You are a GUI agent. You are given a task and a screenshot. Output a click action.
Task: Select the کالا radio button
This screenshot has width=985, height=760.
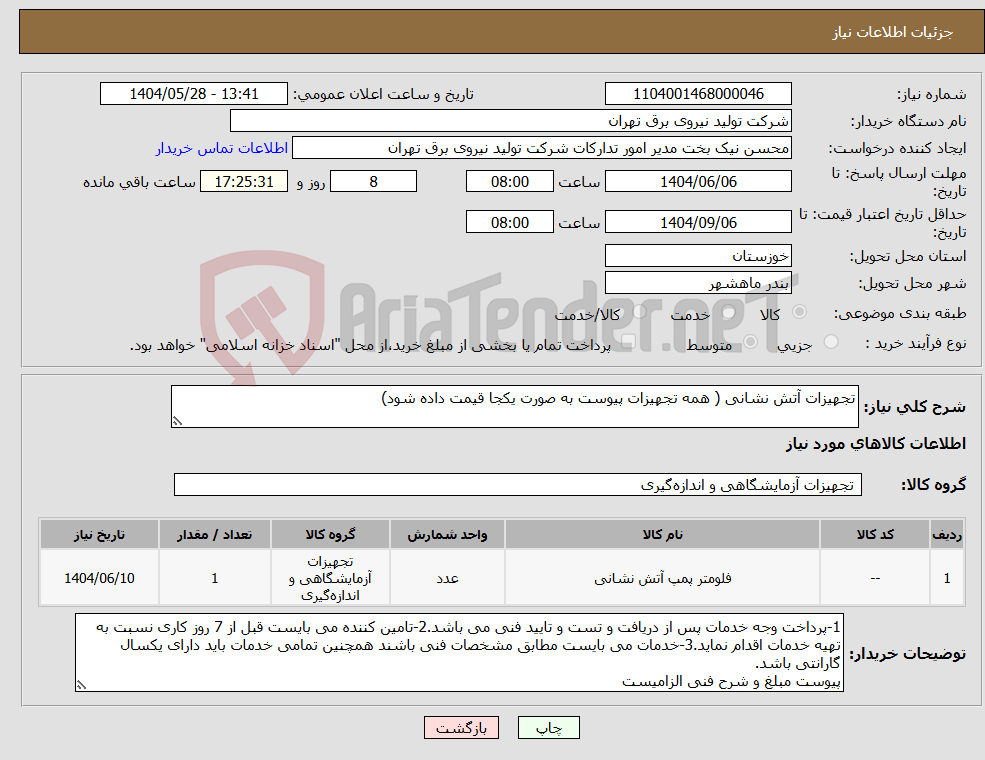click(x=800, y=312)
